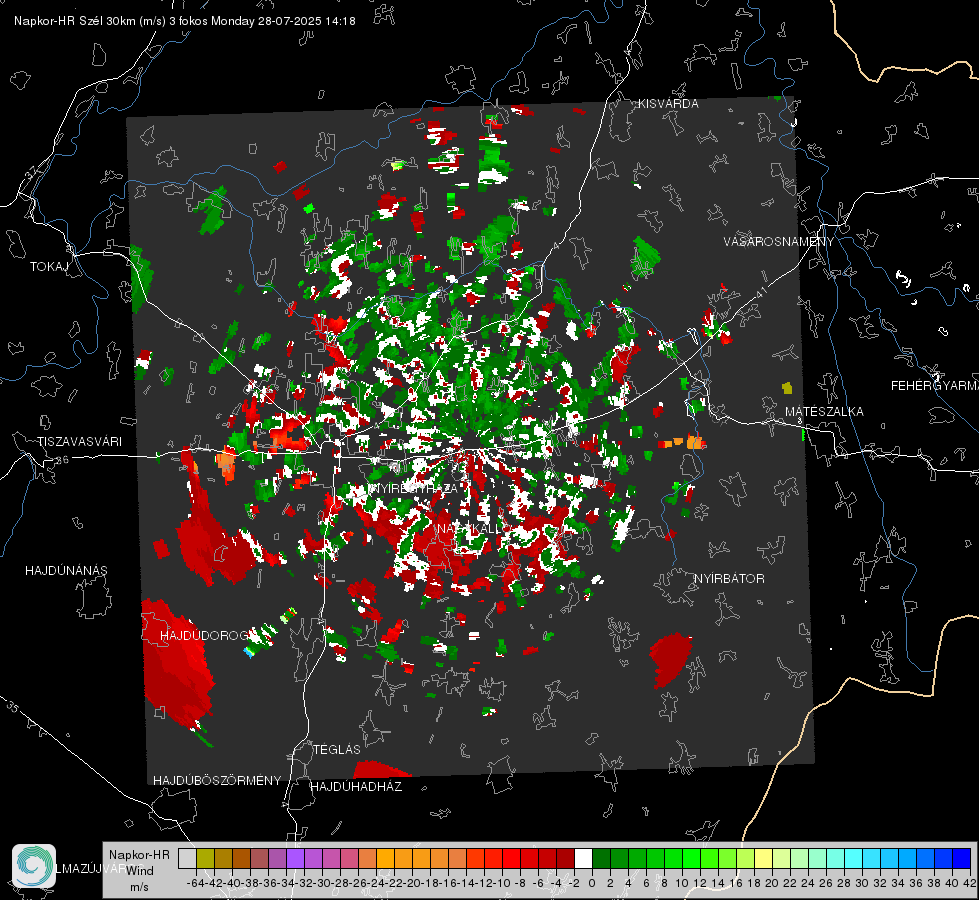The image size is (979, 900).
Task: Select the HAJDÚDOROG city label
Action: (x=204, y=635)
